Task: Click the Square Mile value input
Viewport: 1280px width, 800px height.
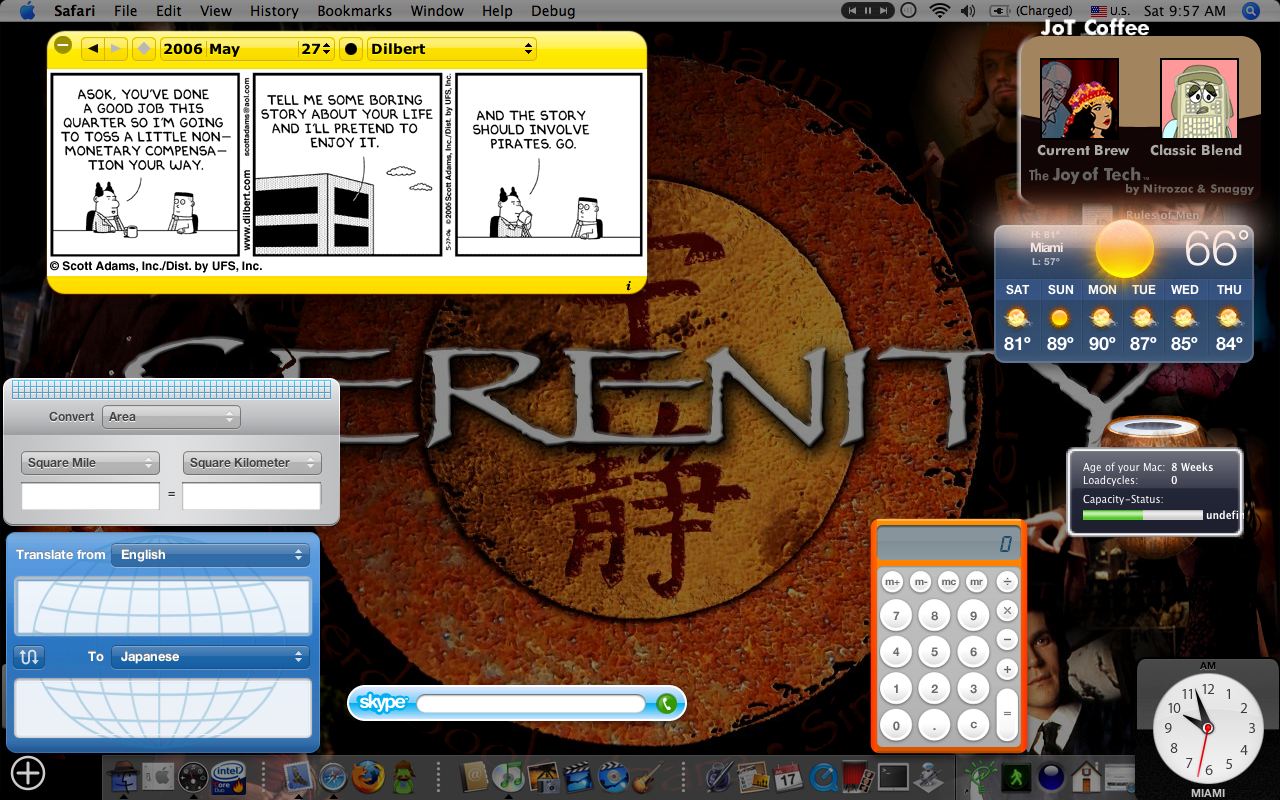Action: coord(90,496)
